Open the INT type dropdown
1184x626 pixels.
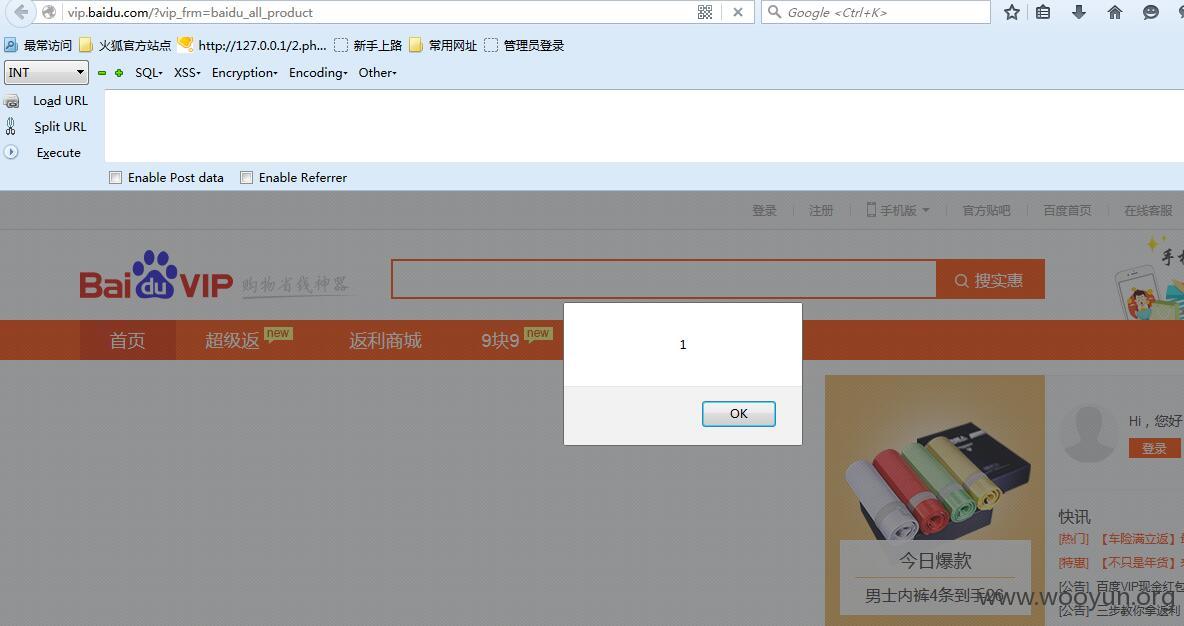46,72
